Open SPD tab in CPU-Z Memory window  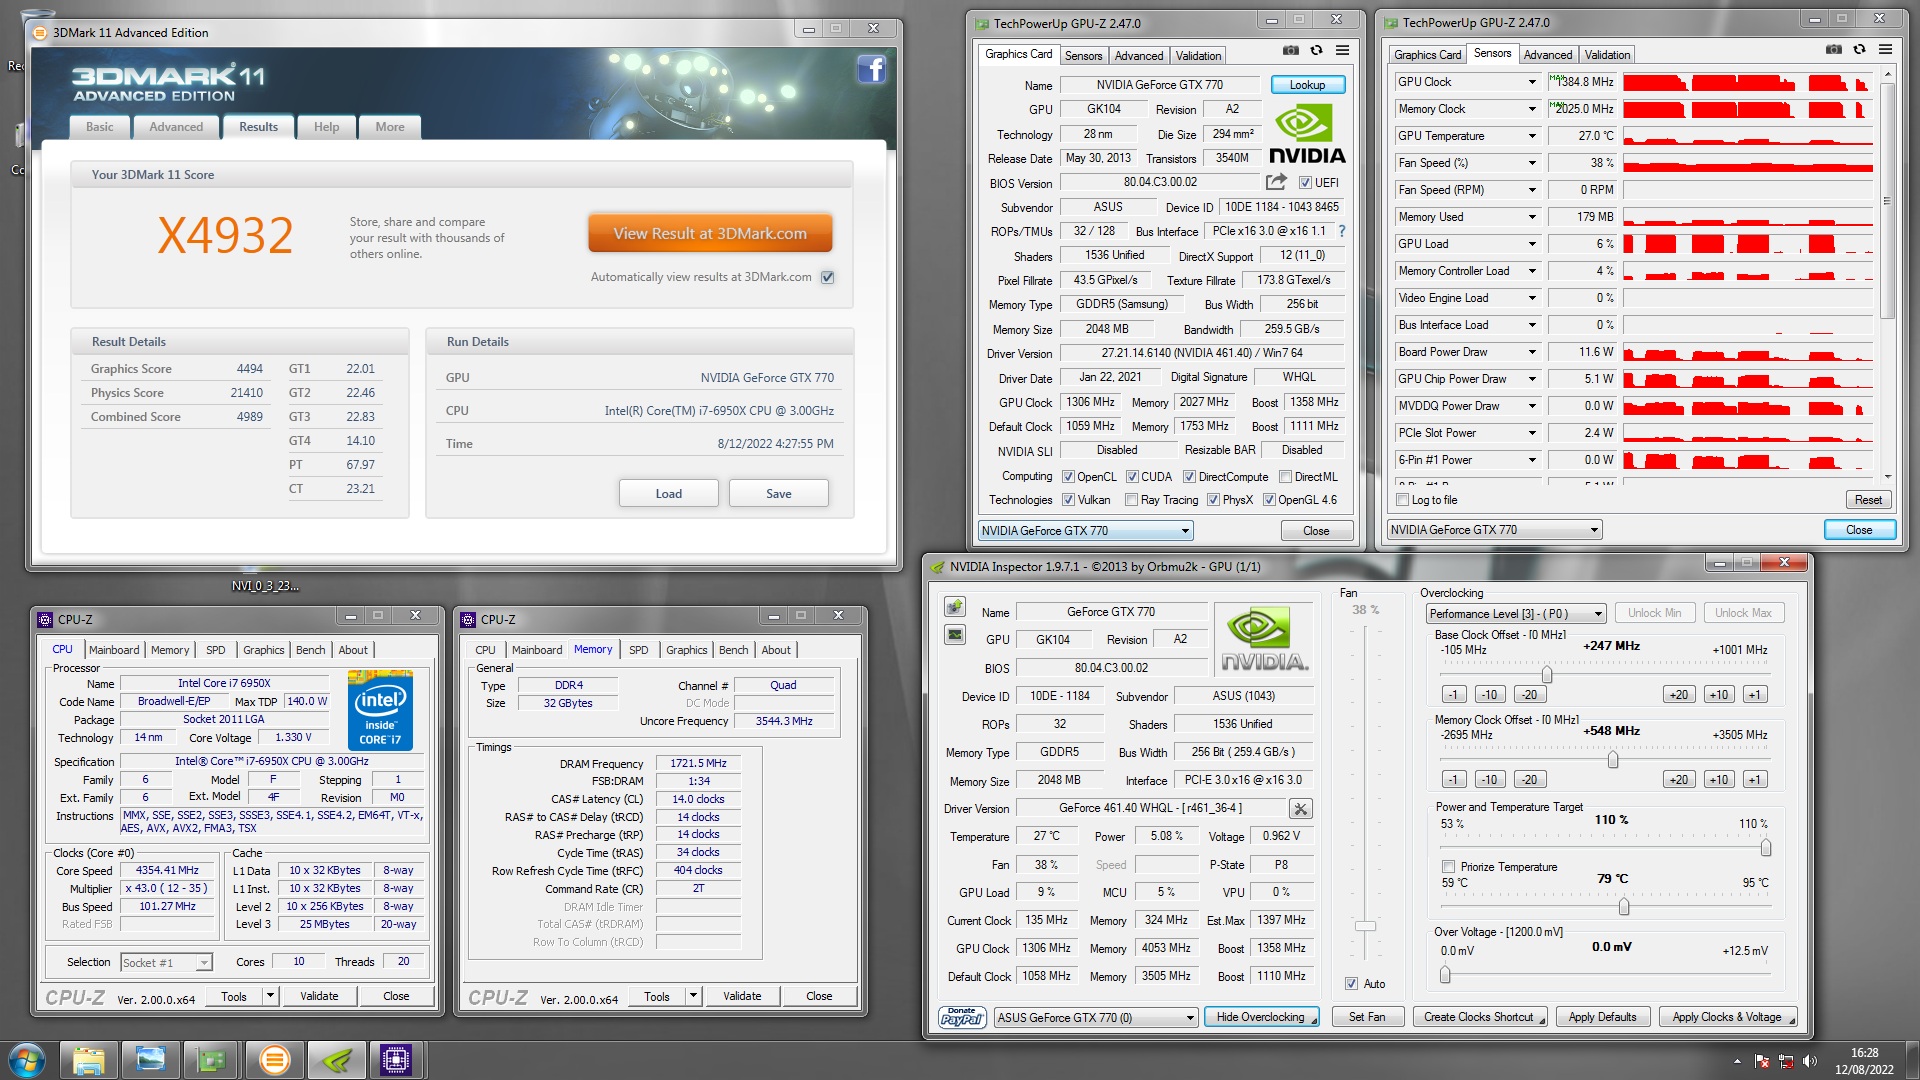[x=638, y=650]
